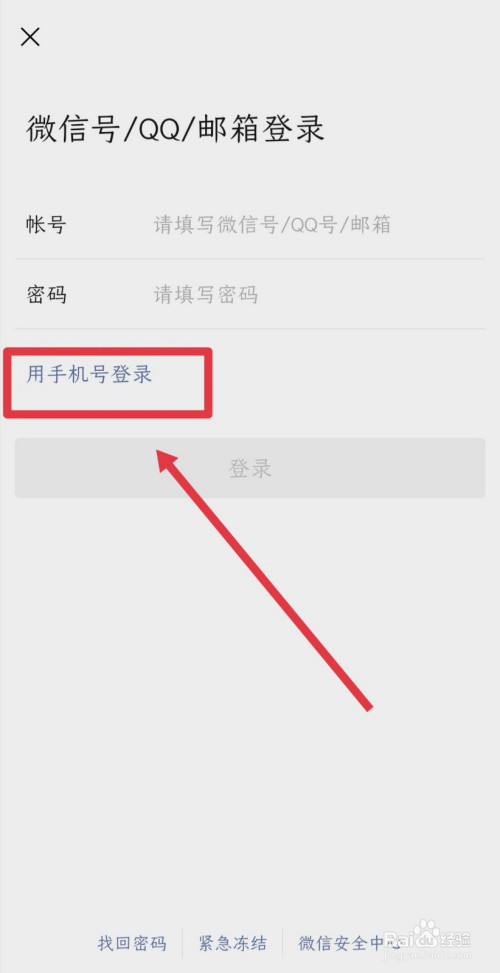Screen dimensions: 500x973
Task: Click the separator between 紧急冻结 and 微信安全中心
Action: [283, 944]
